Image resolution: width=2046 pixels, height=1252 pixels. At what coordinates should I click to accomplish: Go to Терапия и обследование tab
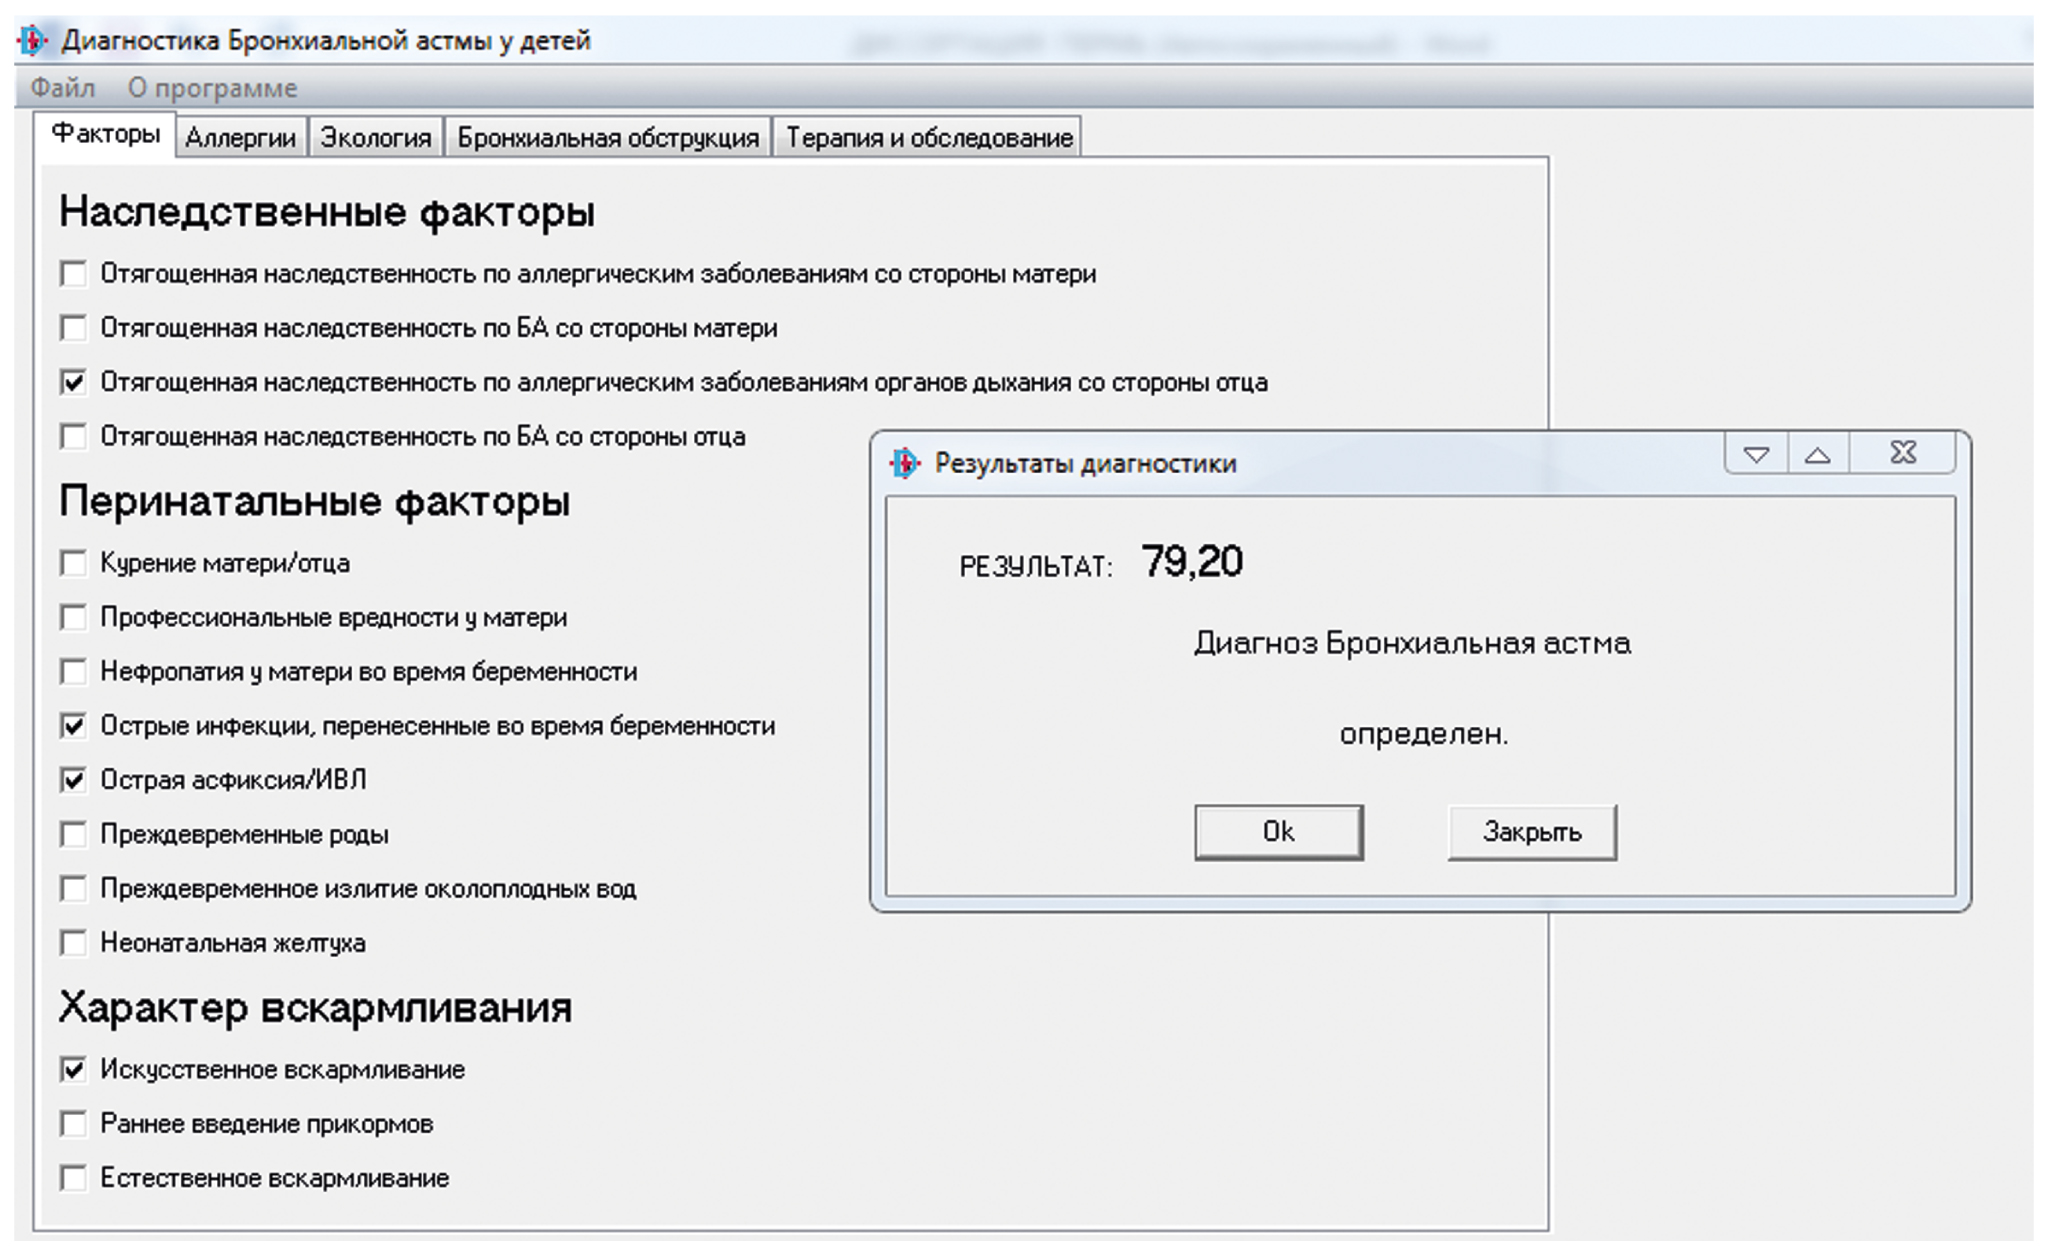tap(929, 138)
